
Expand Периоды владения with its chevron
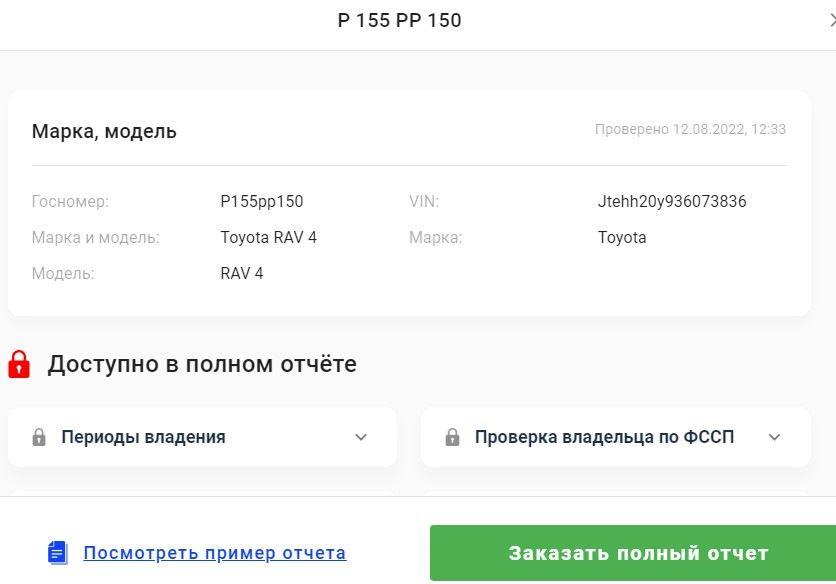click(361, 437)
